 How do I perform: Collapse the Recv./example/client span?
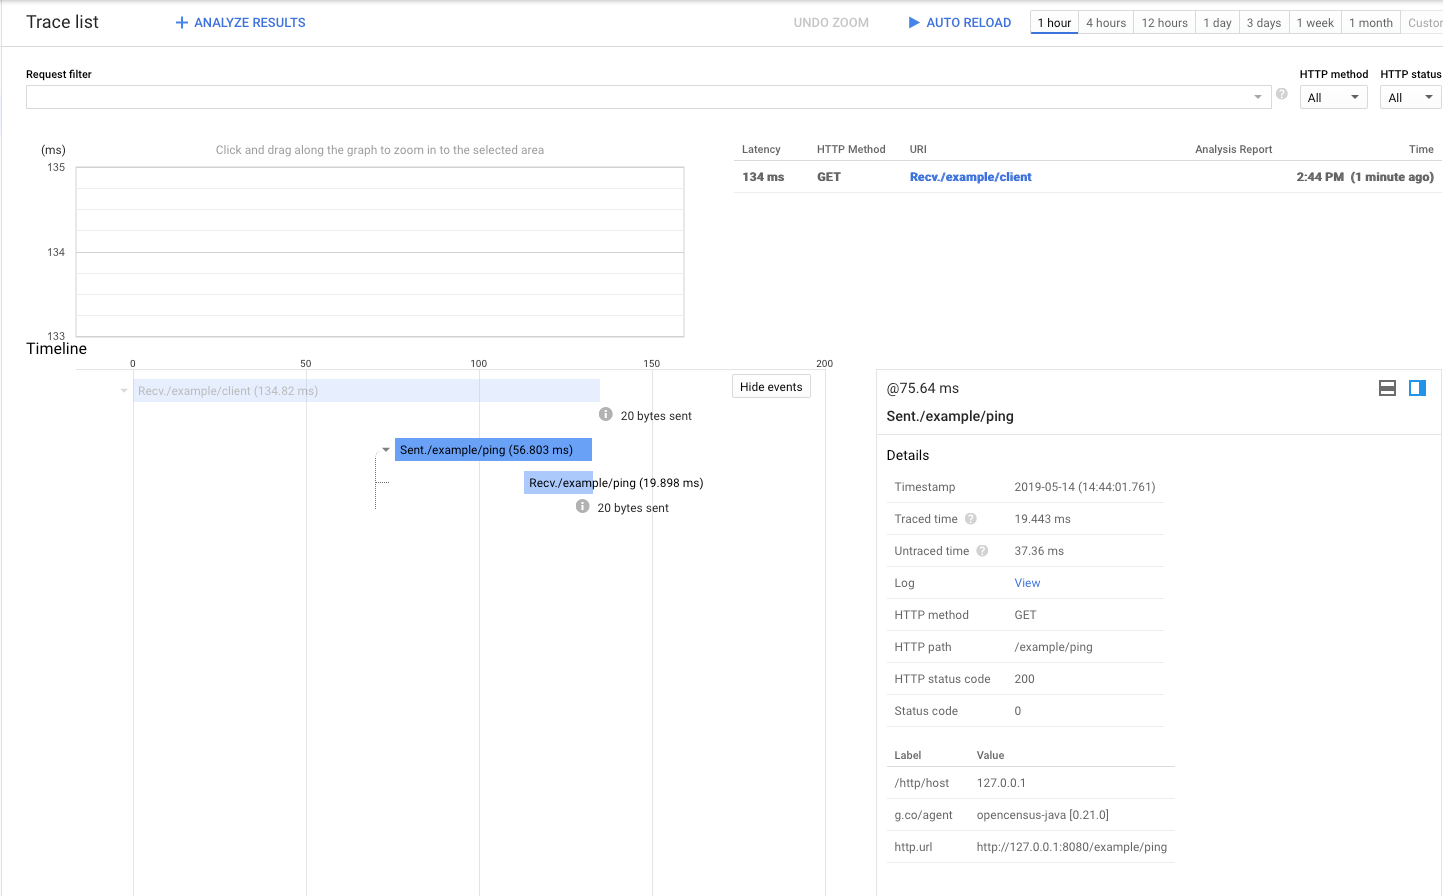point(124,391)
